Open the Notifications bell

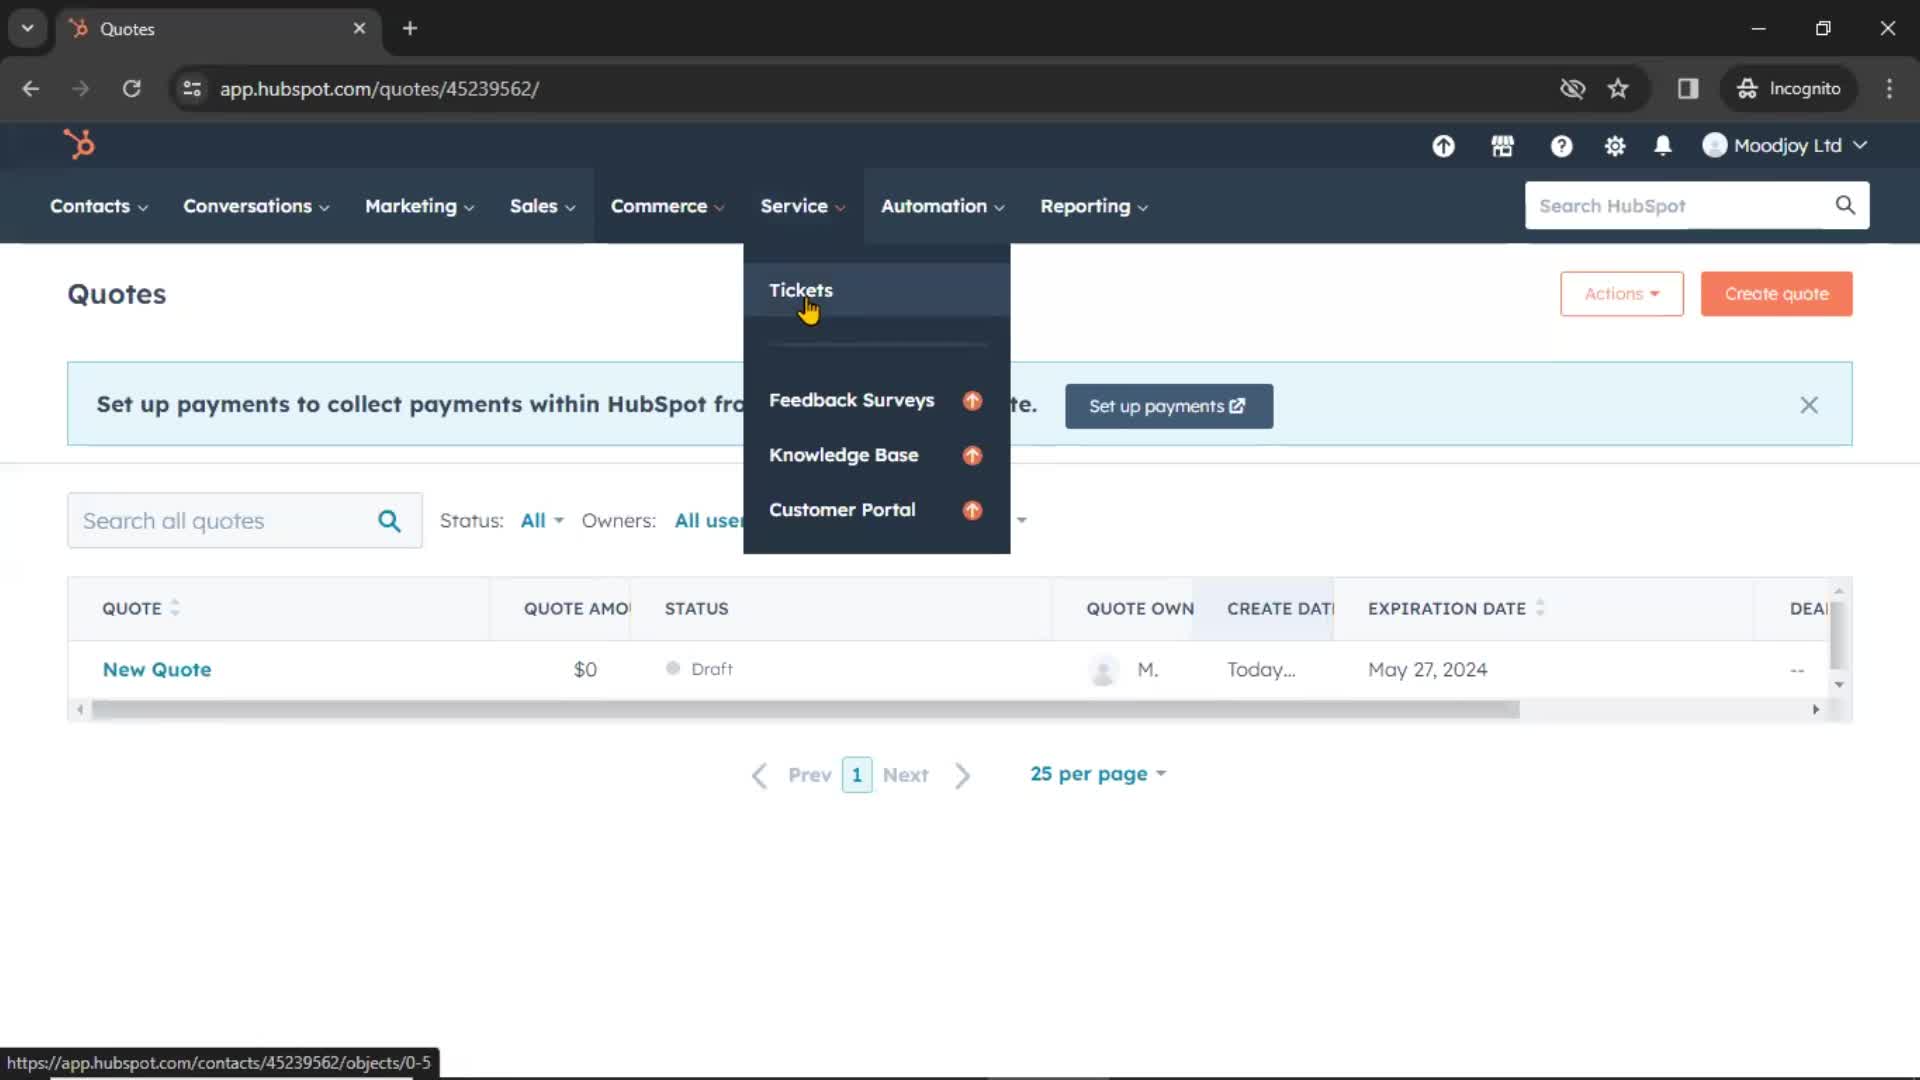click(x=1663, y=146)
